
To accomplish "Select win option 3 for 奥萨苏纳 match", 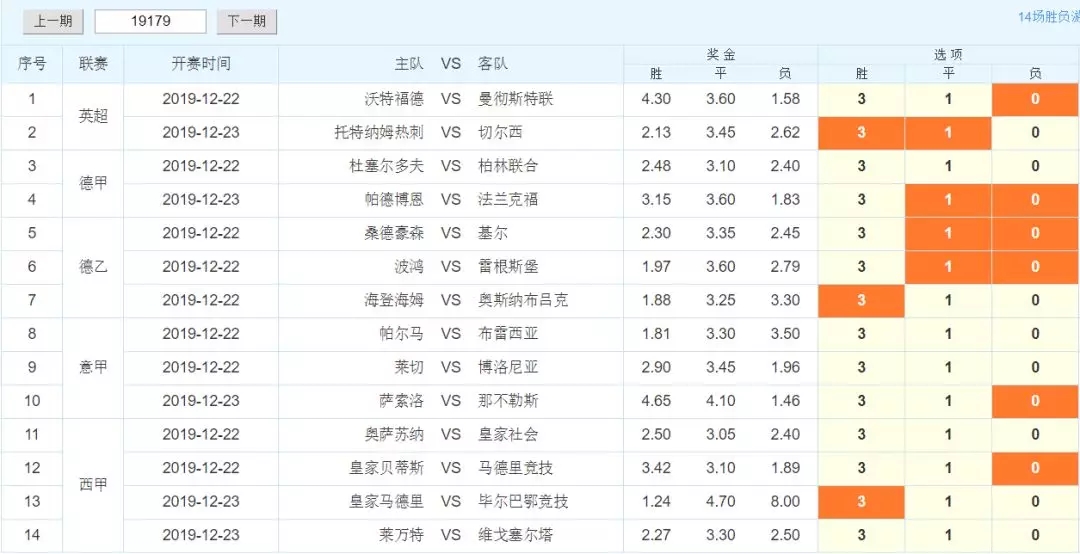I will [861, 434].
